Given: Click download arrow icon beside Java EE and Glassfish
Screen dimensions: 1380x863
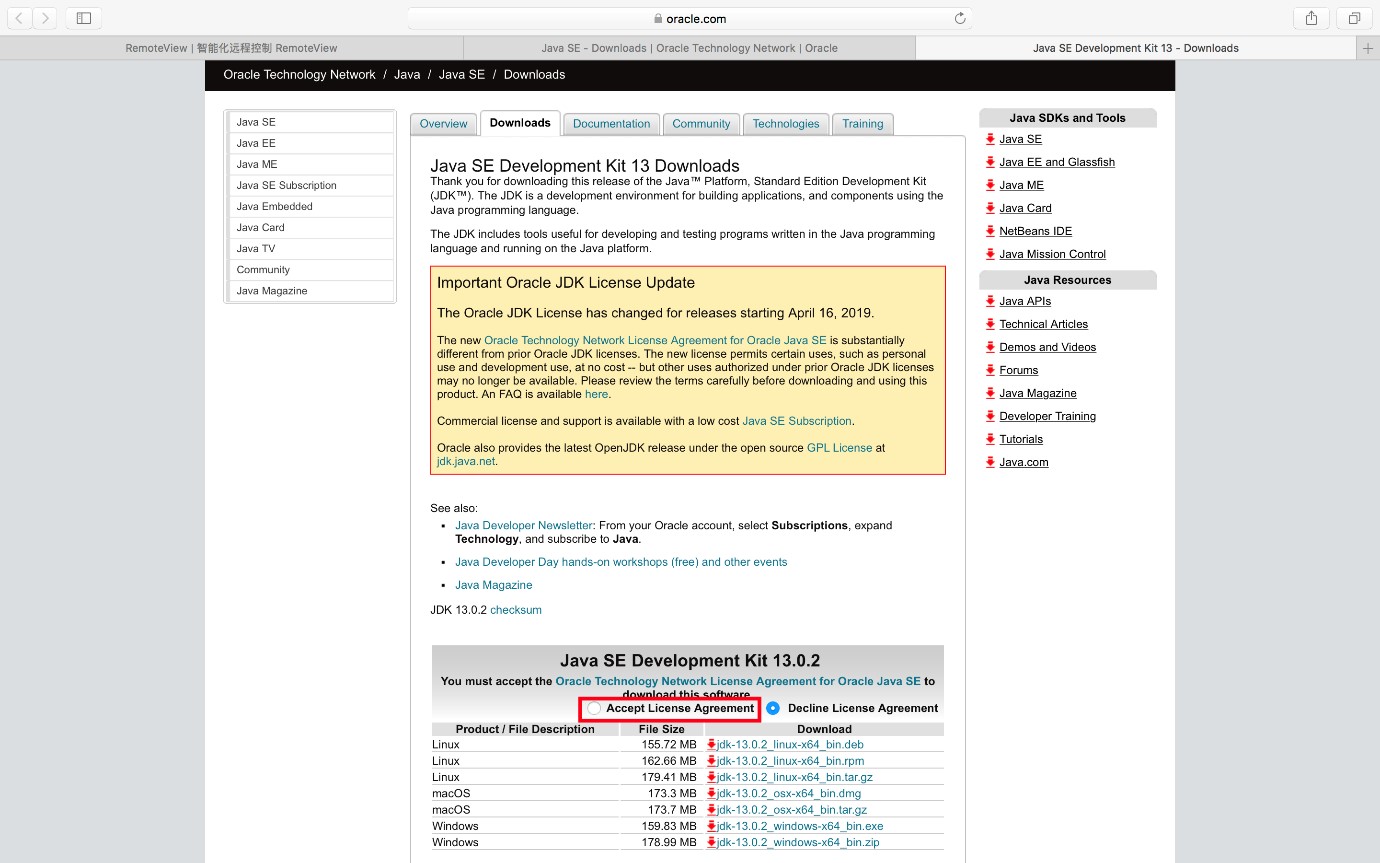Looking at the screenshot, I should (x=990, y=162).
